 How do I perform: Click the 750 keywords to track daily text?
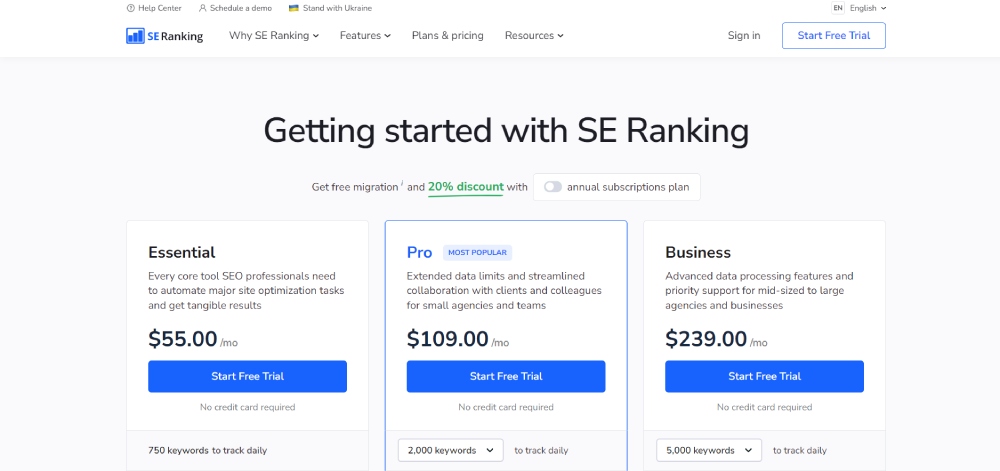207,450
